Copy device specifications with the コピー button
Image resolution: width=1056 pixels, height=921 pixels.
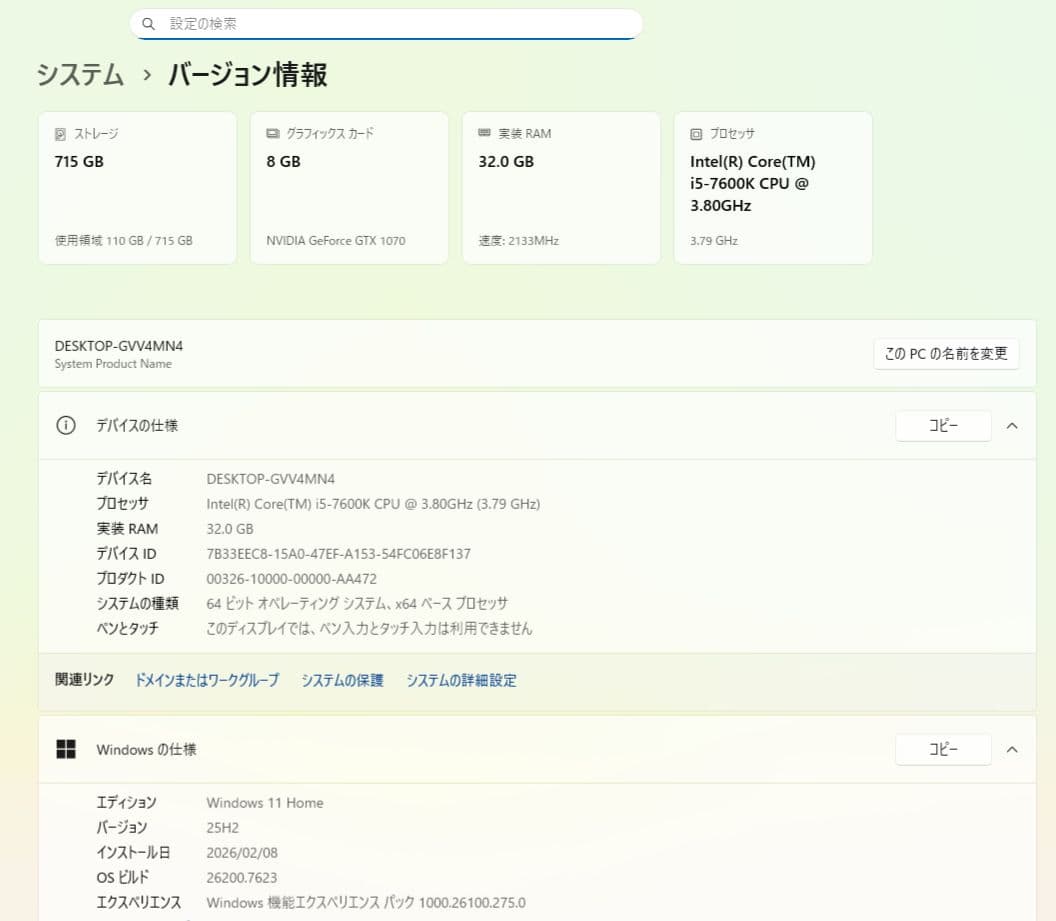(943, 425)
